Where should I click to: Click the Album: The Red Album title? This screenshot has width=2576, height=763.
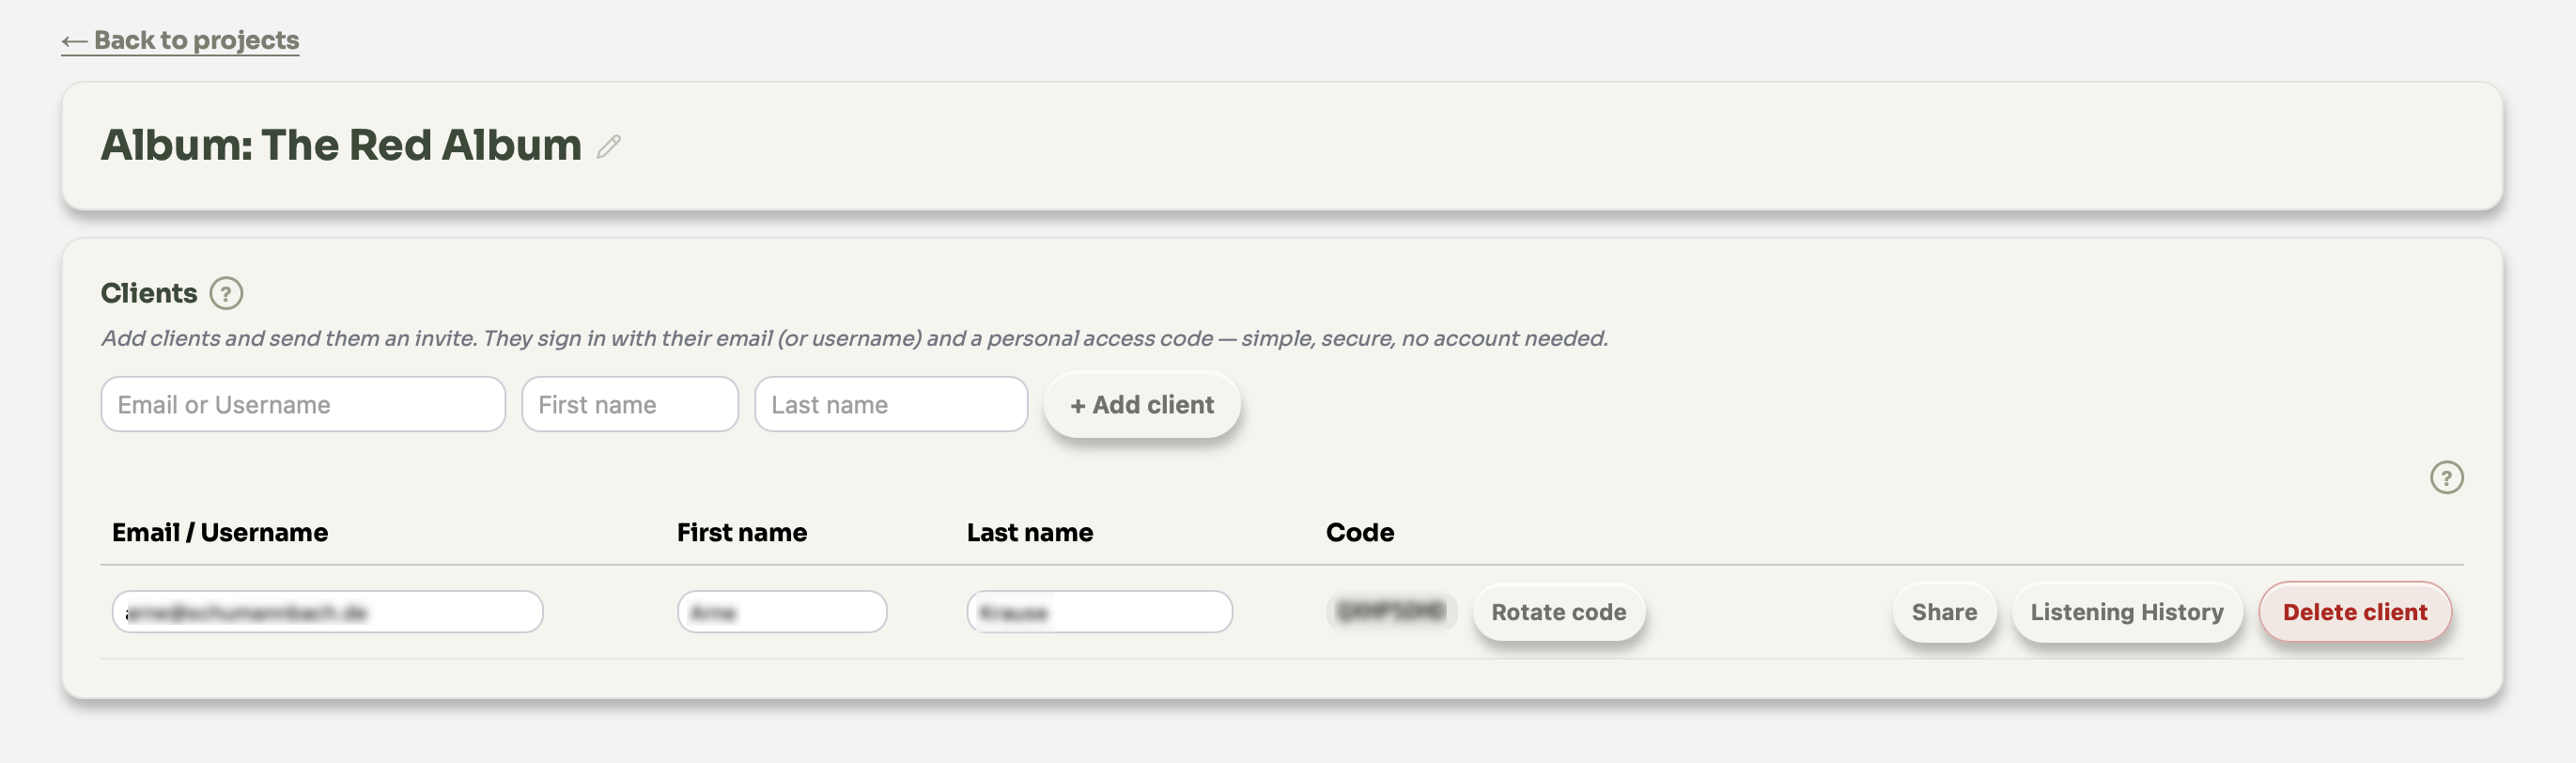click(x=341, y=145)
